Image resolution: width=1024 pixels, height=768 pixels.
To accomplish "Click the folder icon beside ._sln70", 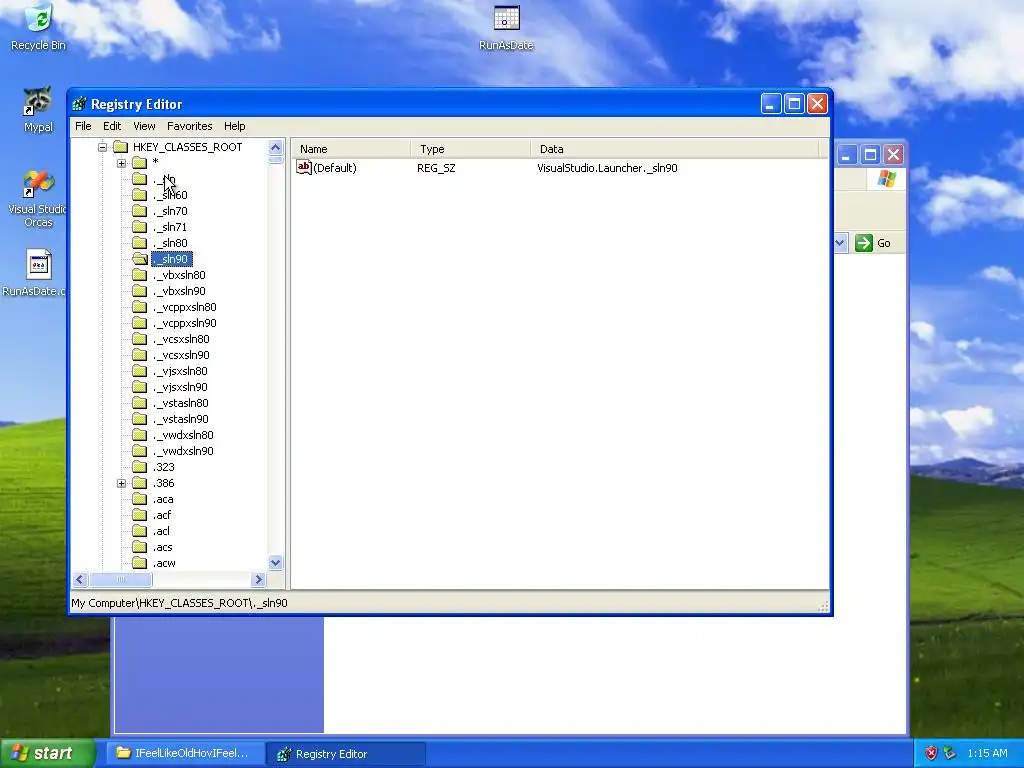I will click(139, 211).
